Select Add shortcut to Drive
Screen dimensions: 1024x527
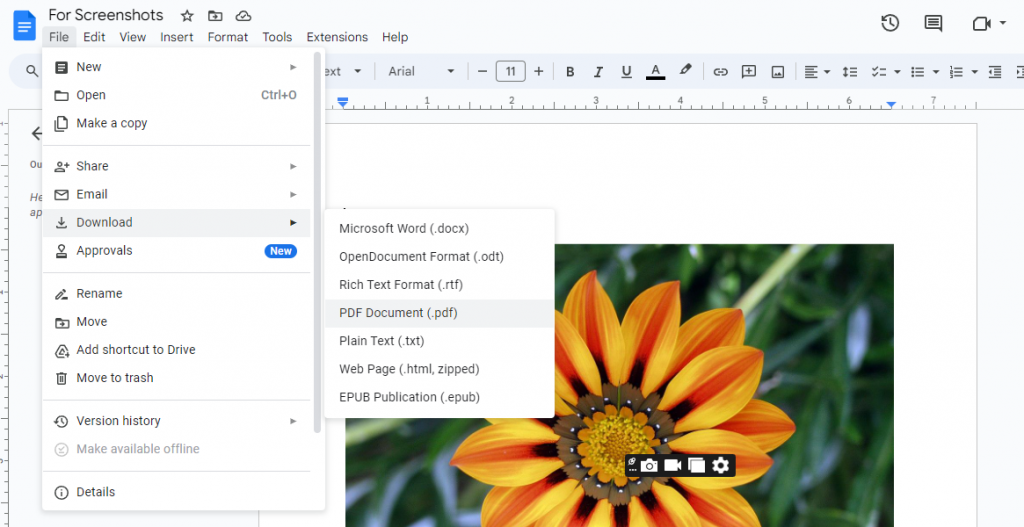point(176,349)
